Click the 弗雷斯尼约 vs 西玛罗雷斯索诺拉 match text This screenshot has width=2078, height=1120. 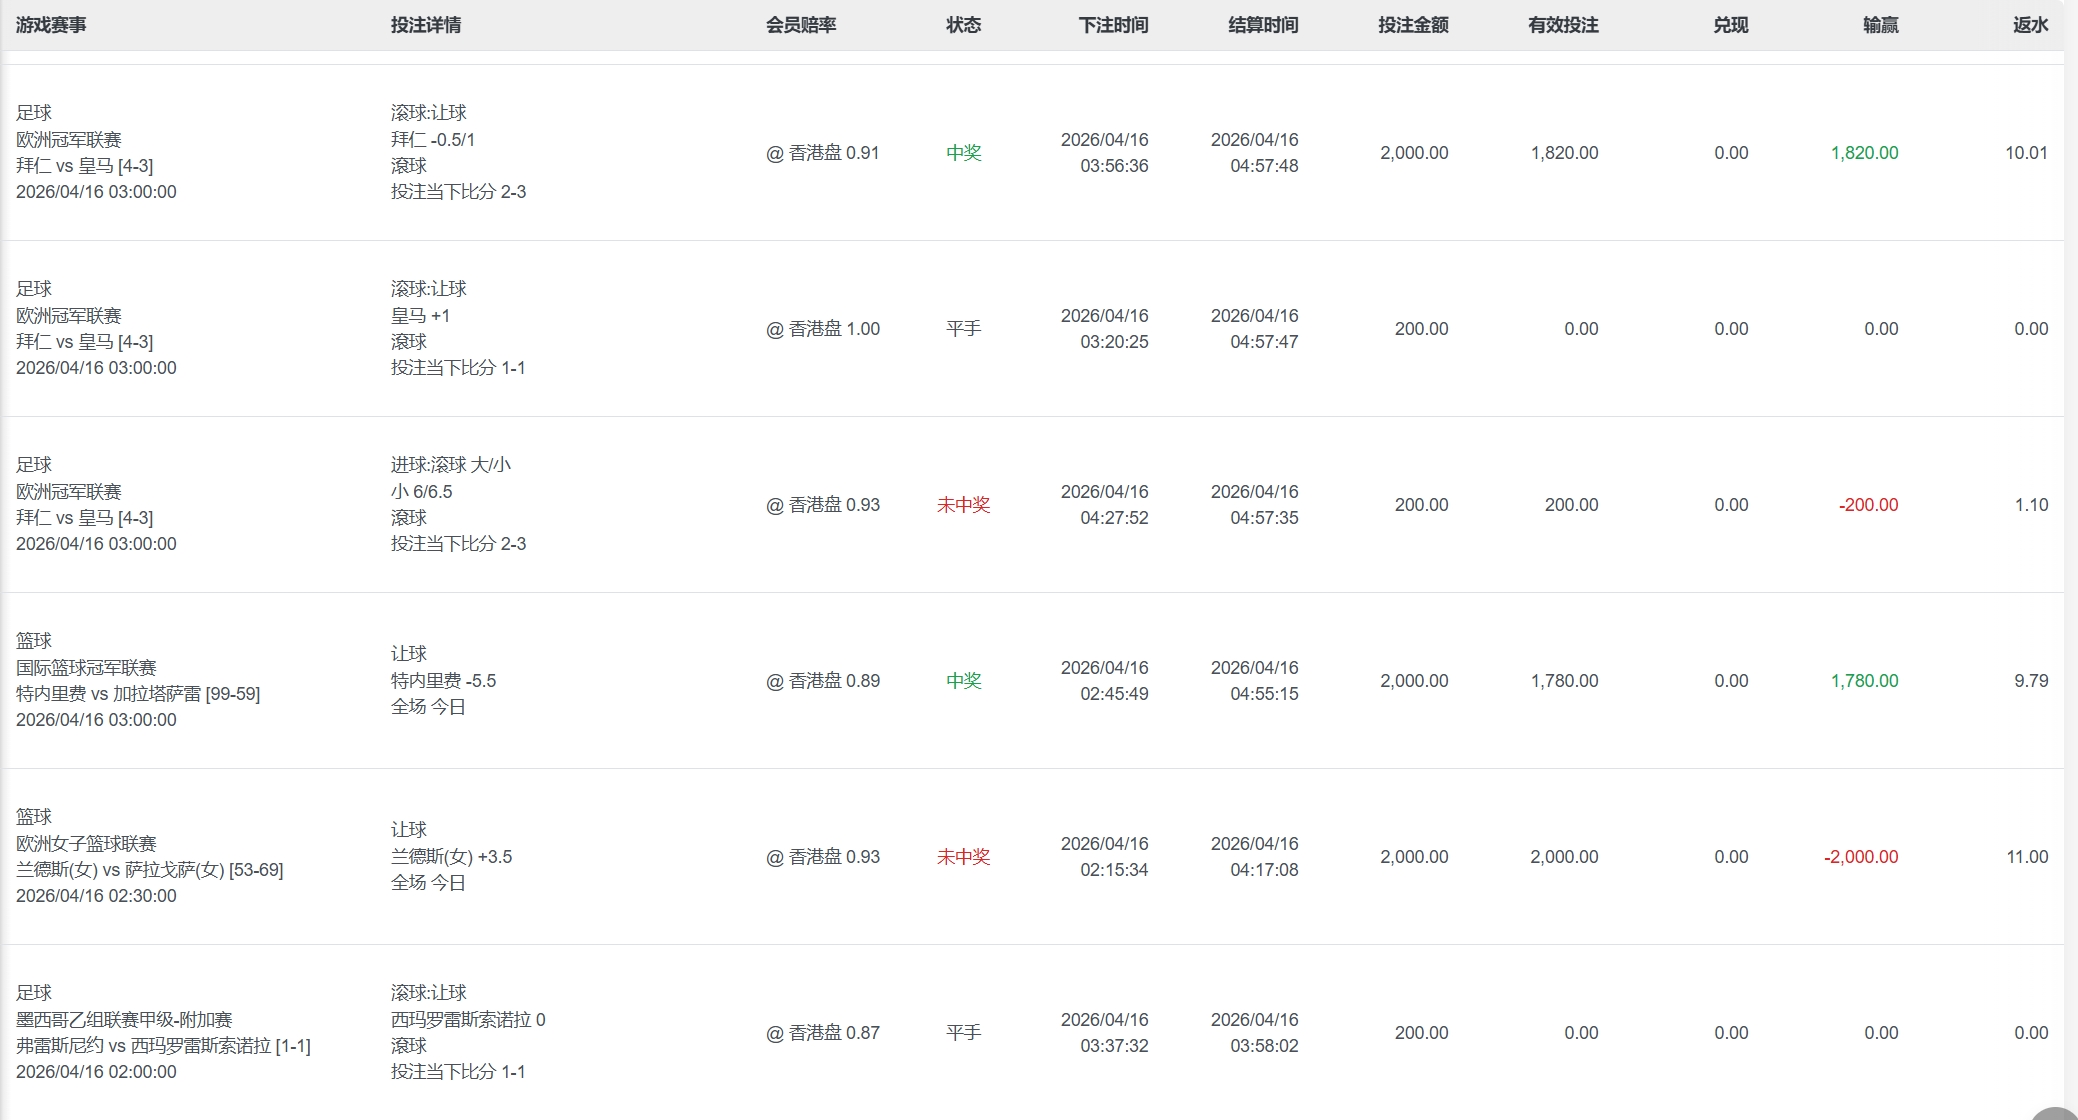pyautogui.click(x=163, y=1046)
